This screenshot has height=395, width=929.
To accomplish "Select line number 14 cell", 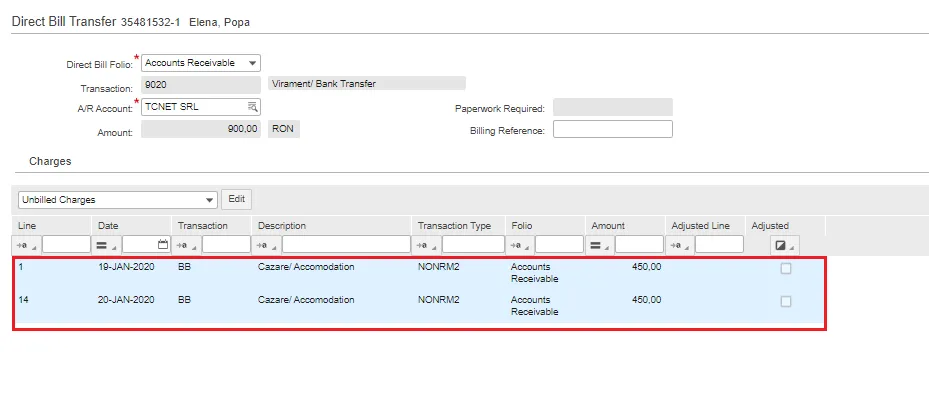I will click(x=23, y=300).
